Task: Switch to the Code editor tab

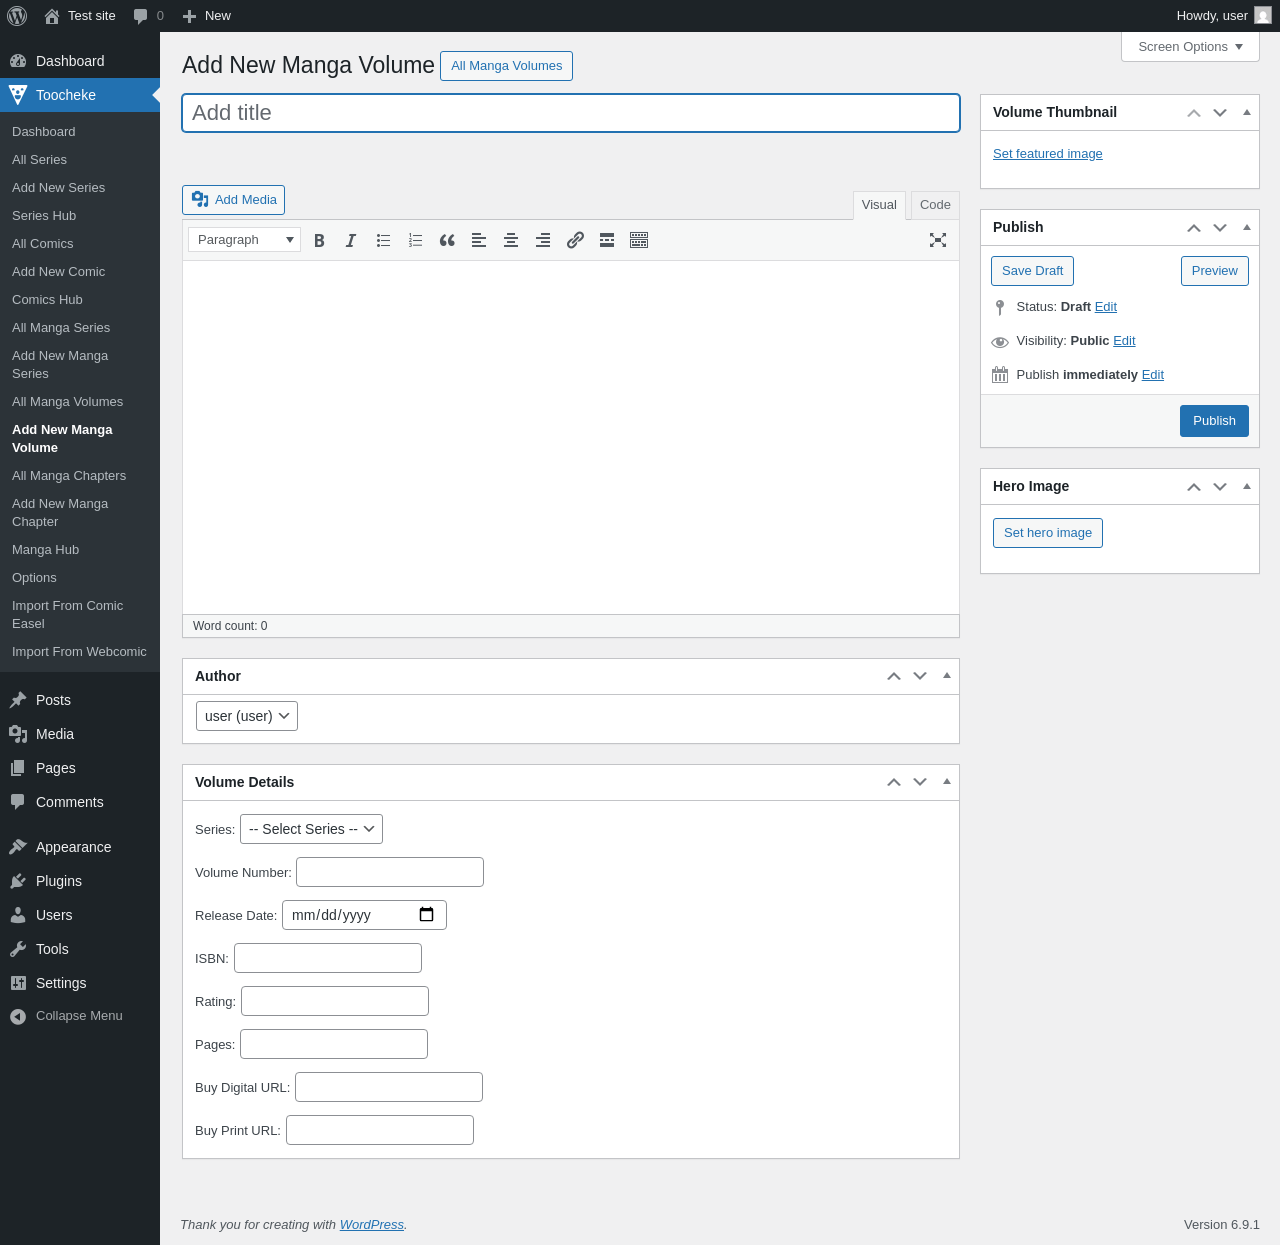Action: pyautogui.click(x=935, y=205)
